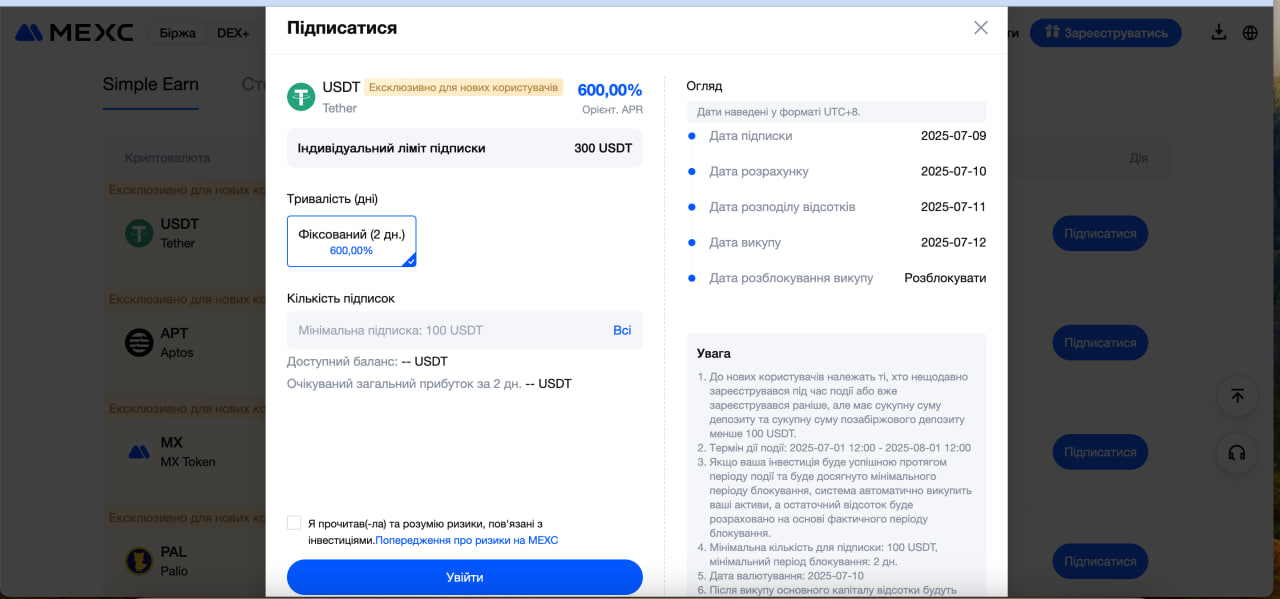Screen dimensions: 1280x599
Task: Switch to the Simple Earn tab
Action: [151, 84]
